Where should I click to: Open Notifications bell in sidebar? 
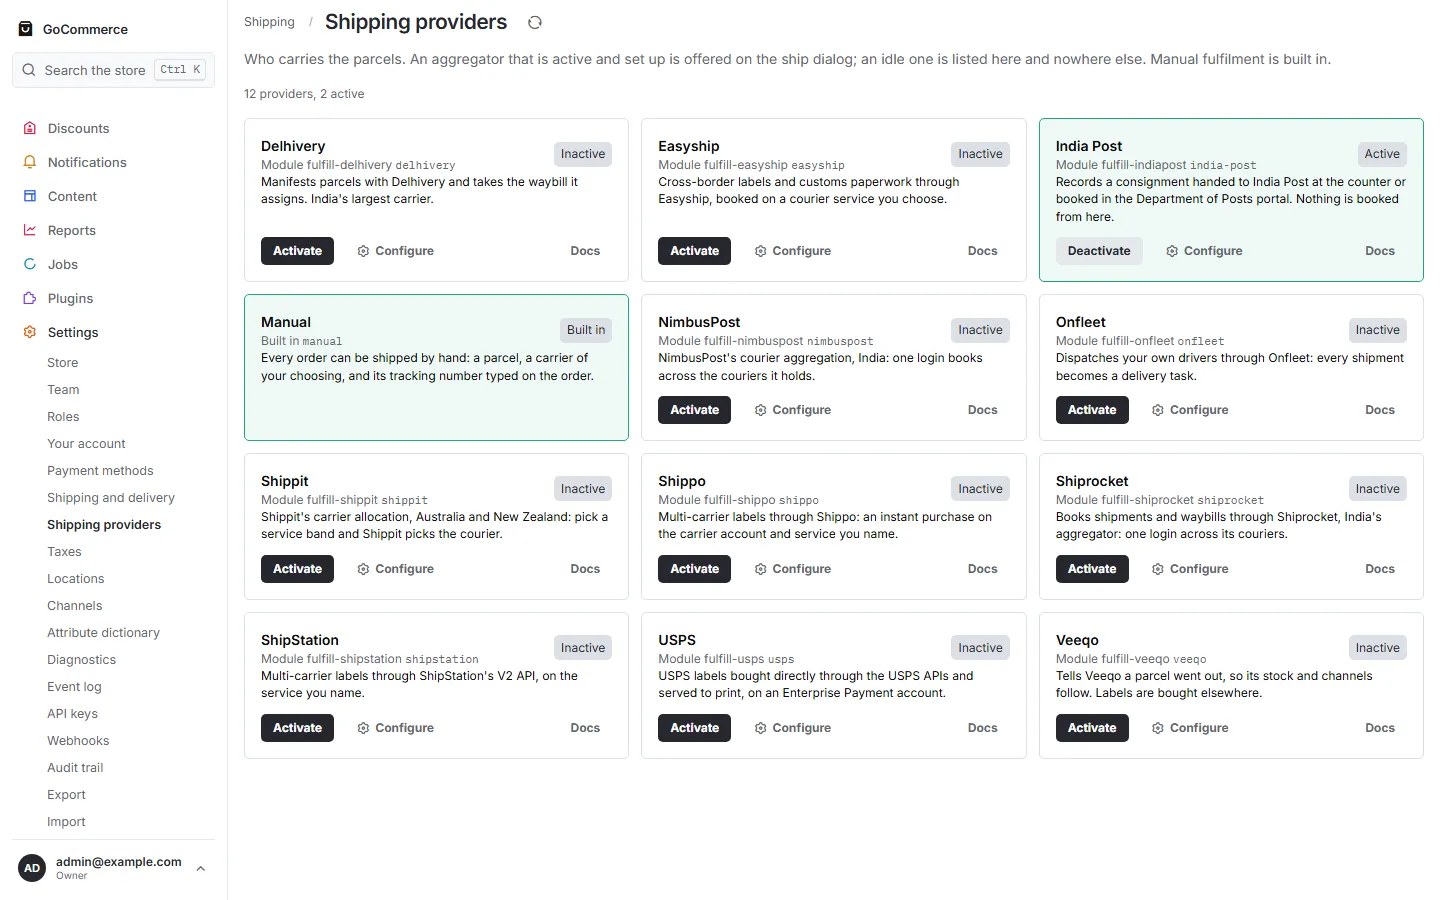(30, 162)
